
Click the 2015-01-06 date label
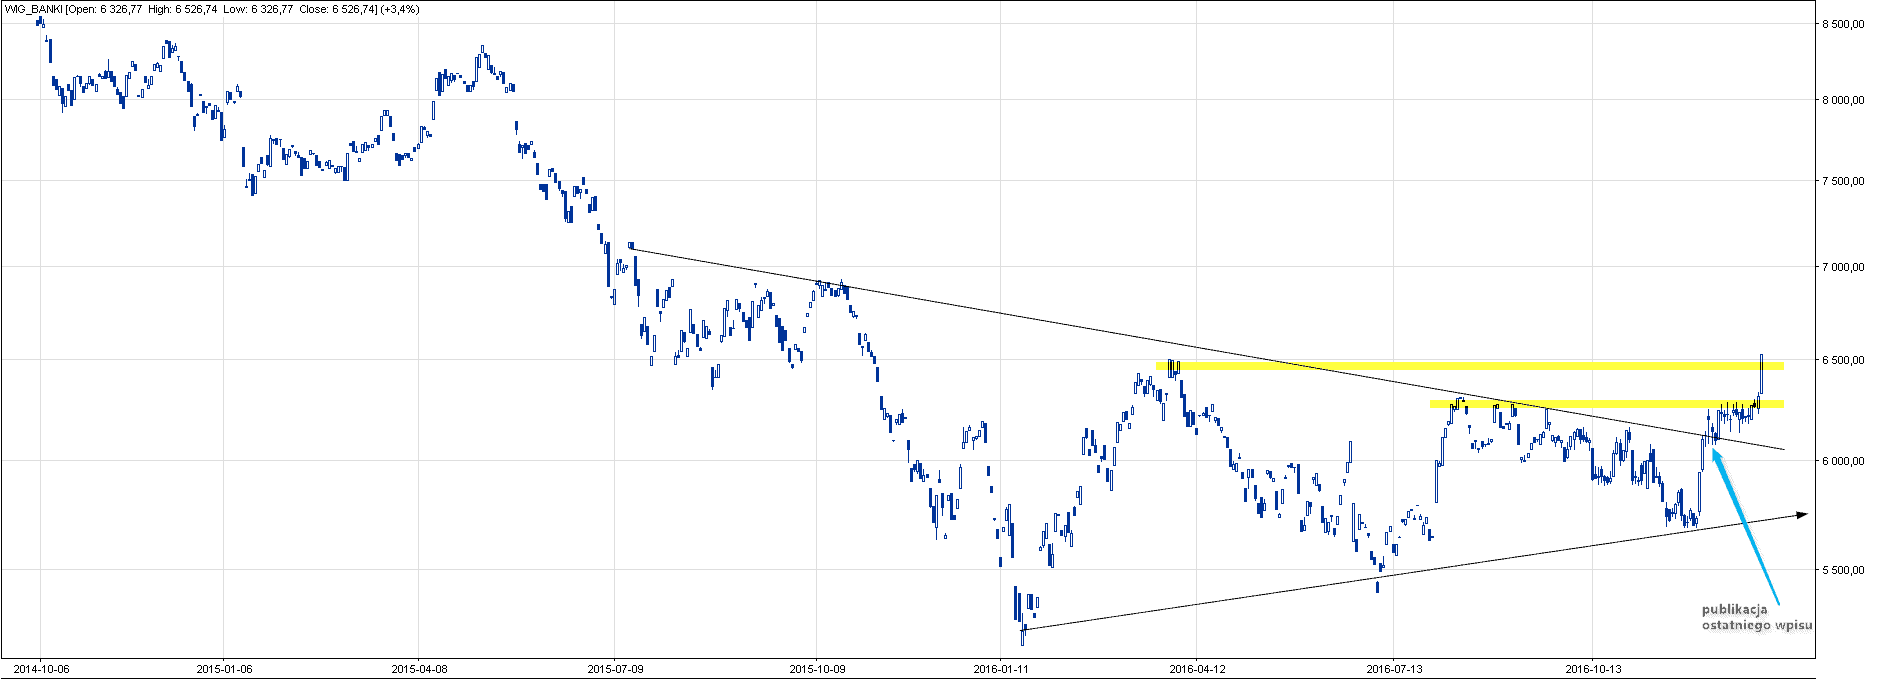click(x=224, y=669)
